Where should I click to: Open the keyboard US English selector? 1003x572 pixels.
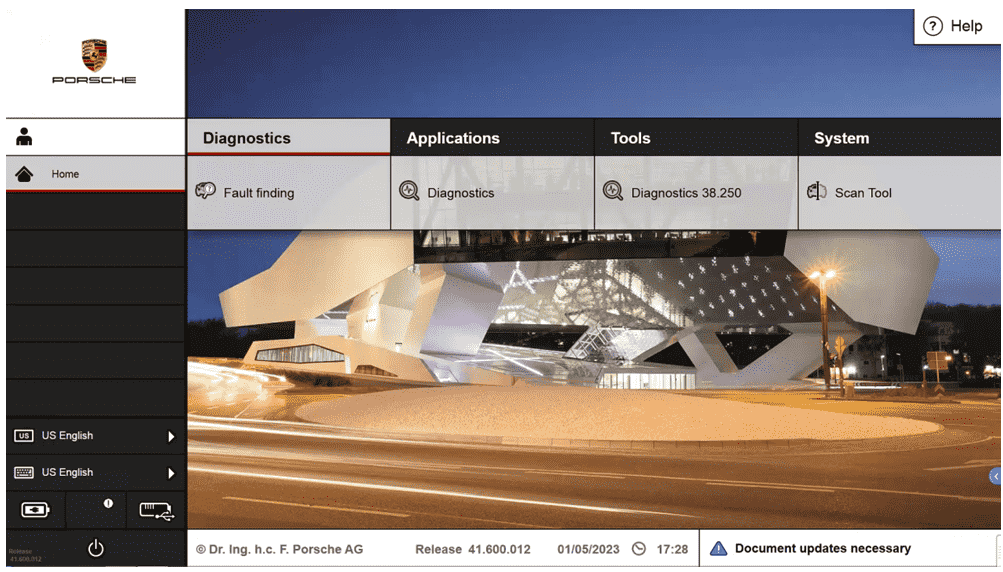pos(95,472)
